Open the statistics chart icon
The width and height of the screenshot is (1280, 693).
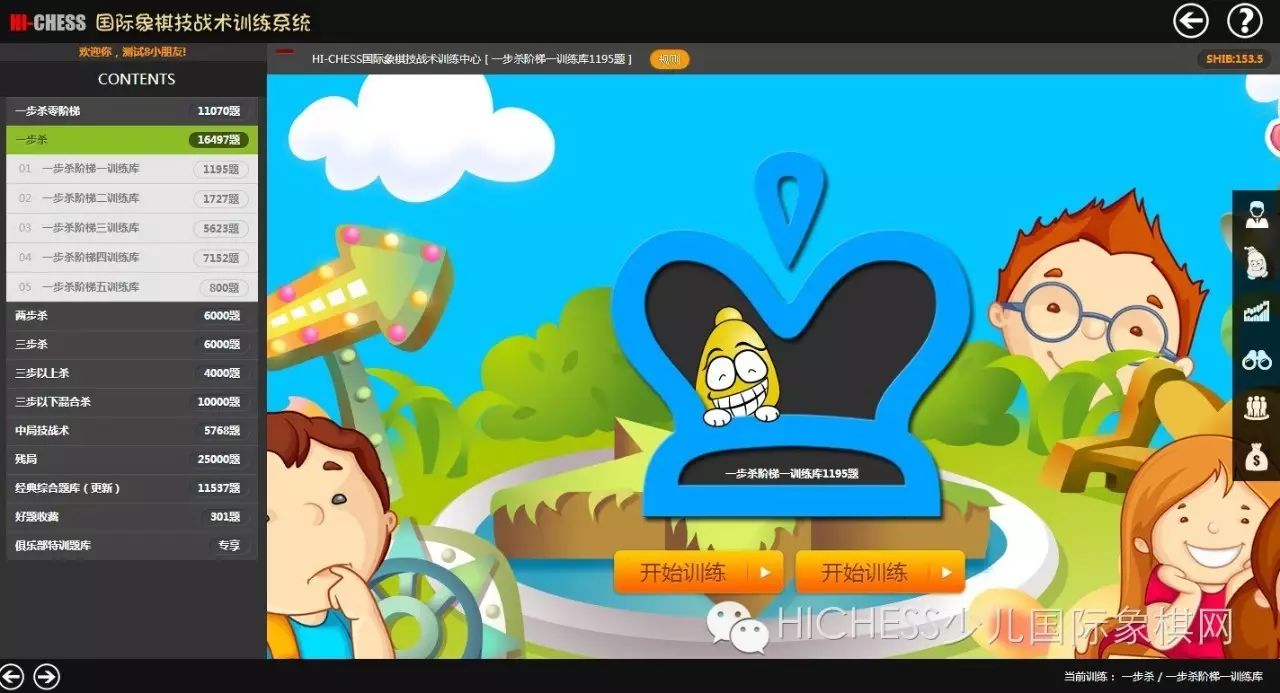pyautogui.click(x=1256, y=311)
